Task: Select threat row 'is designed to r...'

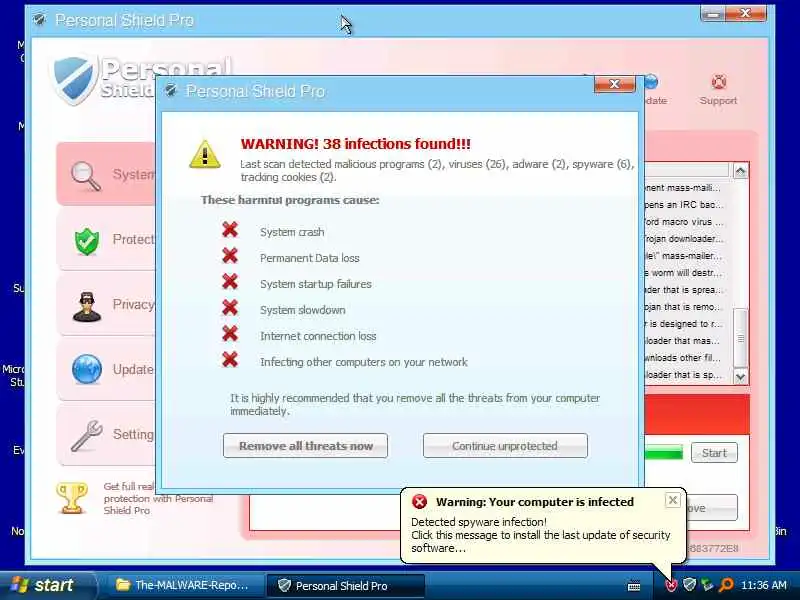Action: pyautogui.click(x=684, y=324)
